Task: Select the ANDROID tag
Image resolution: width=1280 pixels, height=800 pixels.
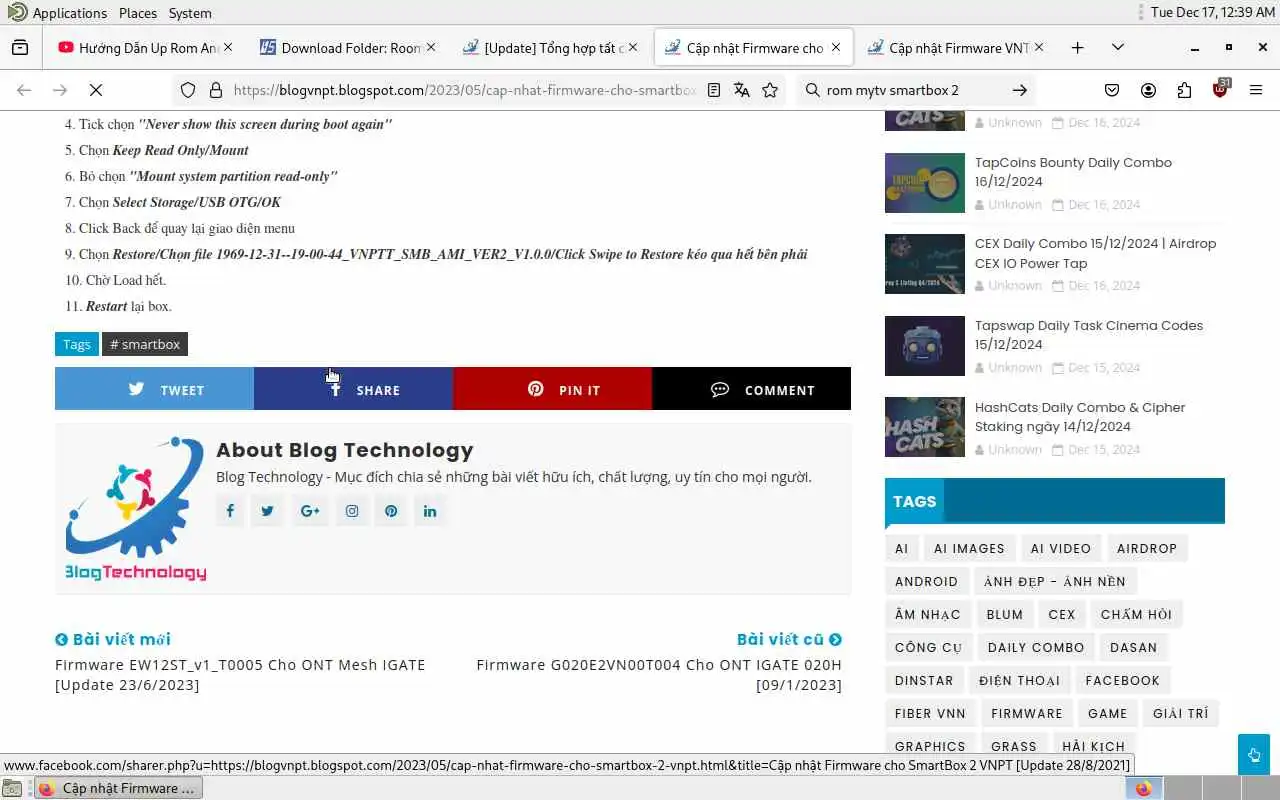Action: pos(926,581)
